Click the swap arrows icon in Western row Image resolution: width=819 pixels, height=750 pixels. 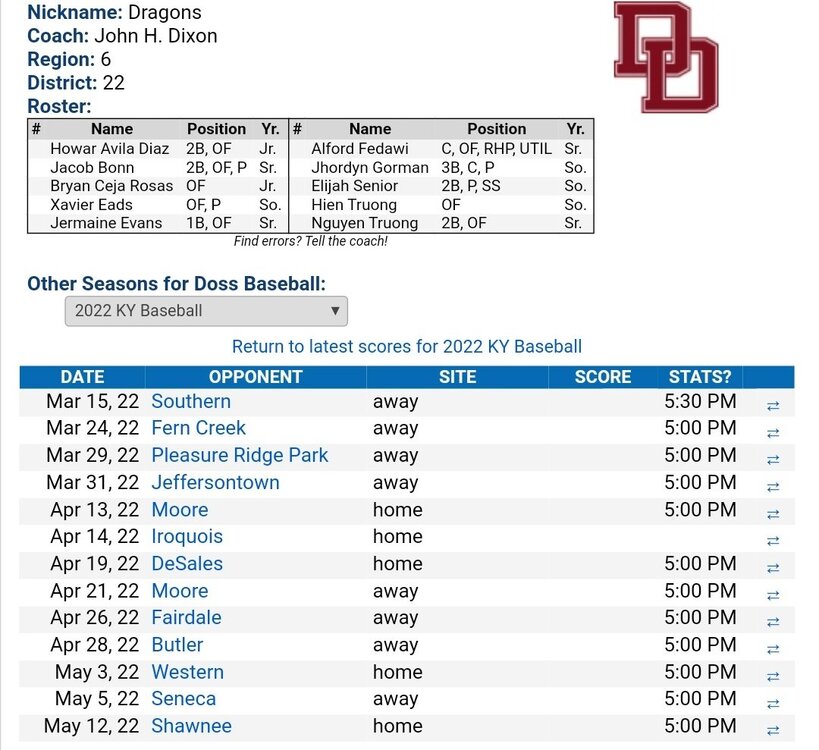[773, 676]
